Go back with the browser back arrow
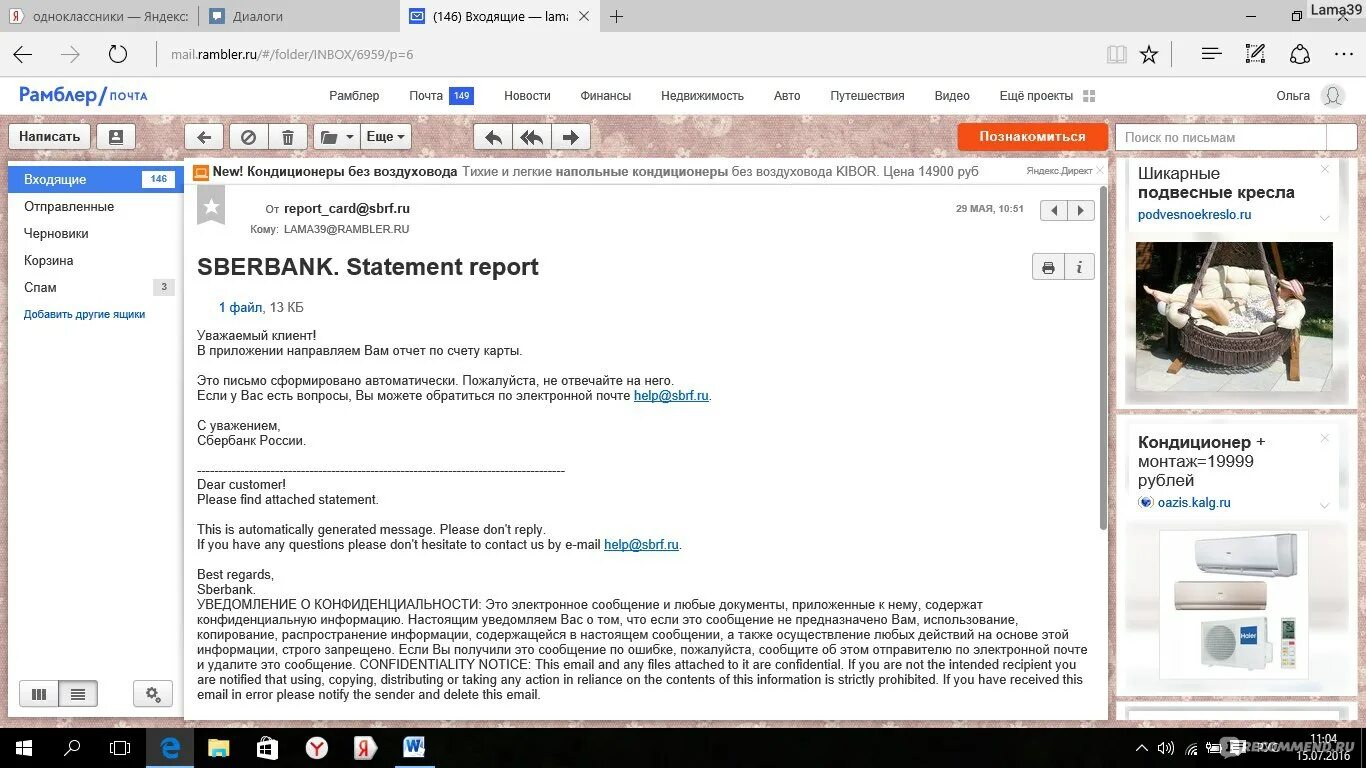 pyautogui.click(x=22, y=54)
